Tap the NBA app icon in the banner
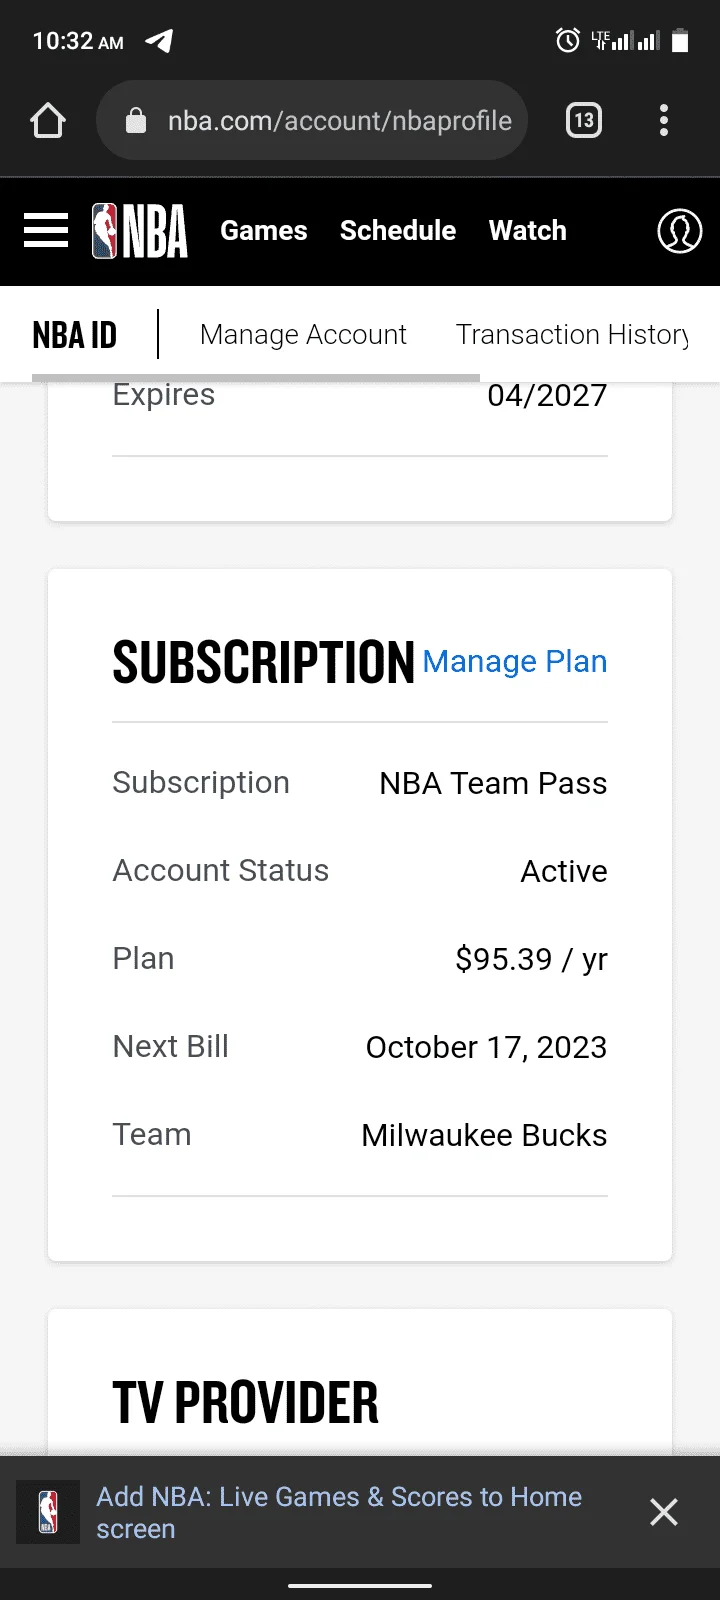The height and width of the screenshot is (1600, 720). coord(48,1512)
